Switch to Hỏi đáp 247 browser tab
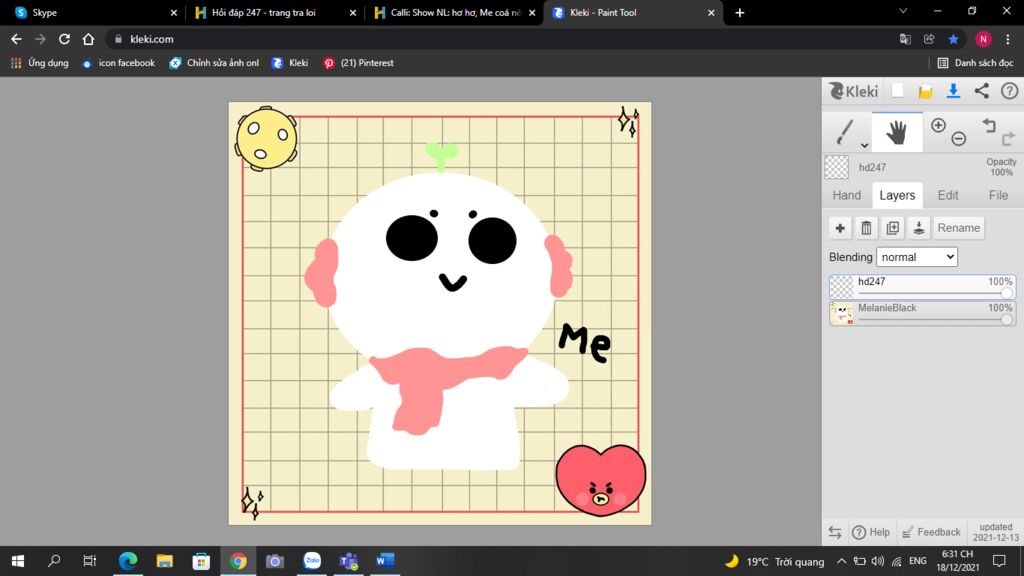The image size is (1024, 576). (x=276, y=12)
